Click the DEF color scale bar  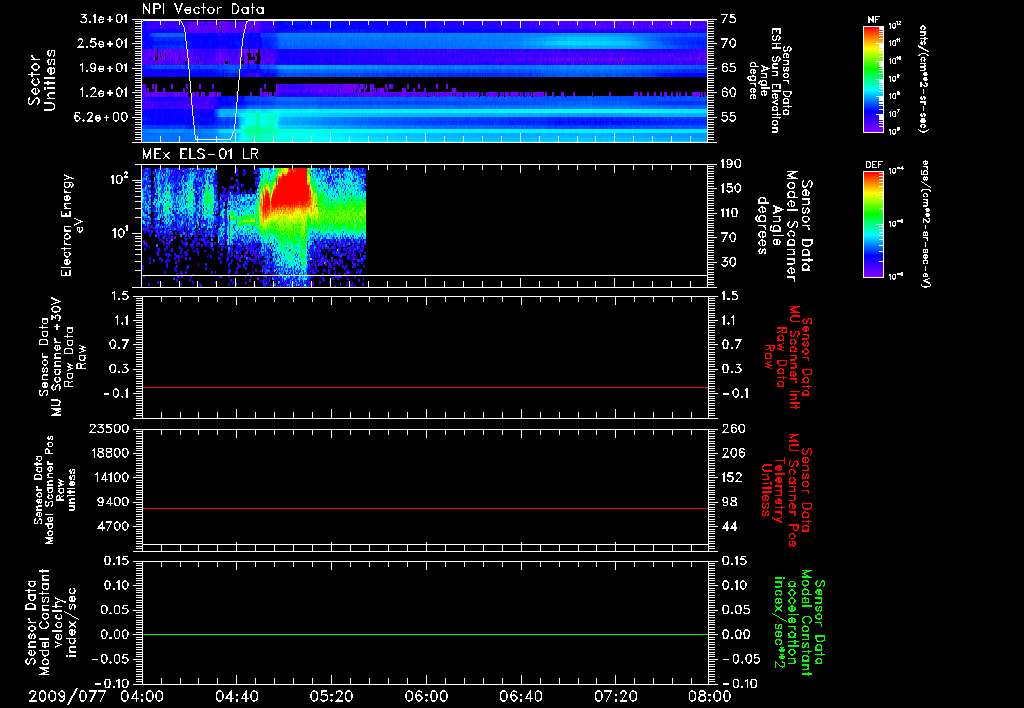pyautogui.click(x=874, y=224)
